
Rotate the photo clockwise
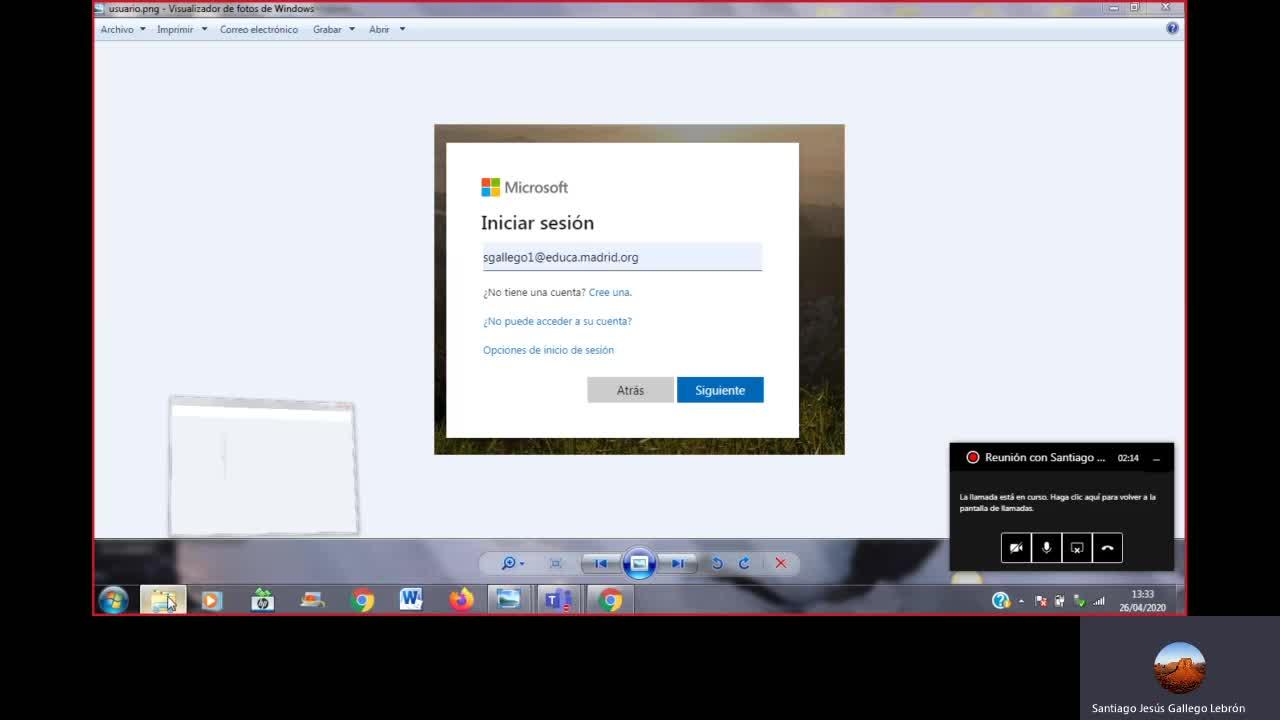click(744, 563)
